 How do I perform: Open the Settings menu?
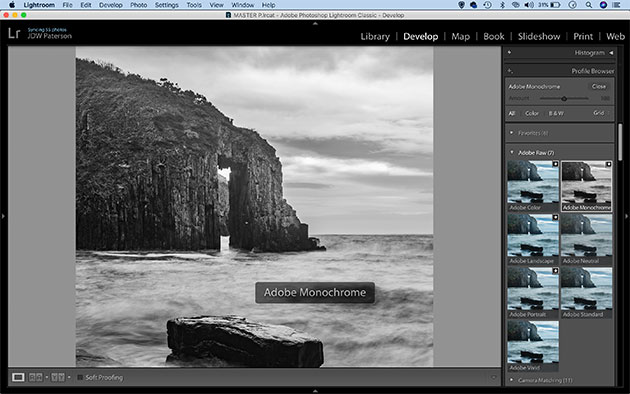(166, 5)
